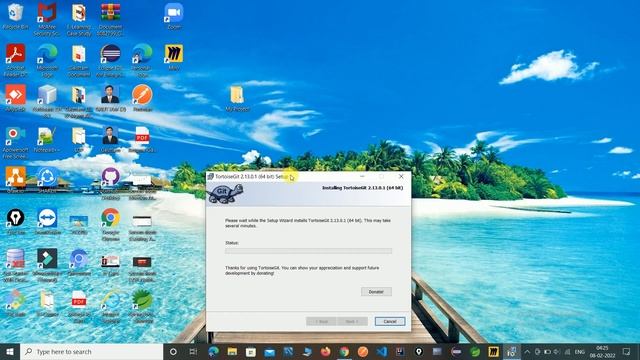Select the Apowersoft screen recorder desktop shortcut

pos(16,142)
